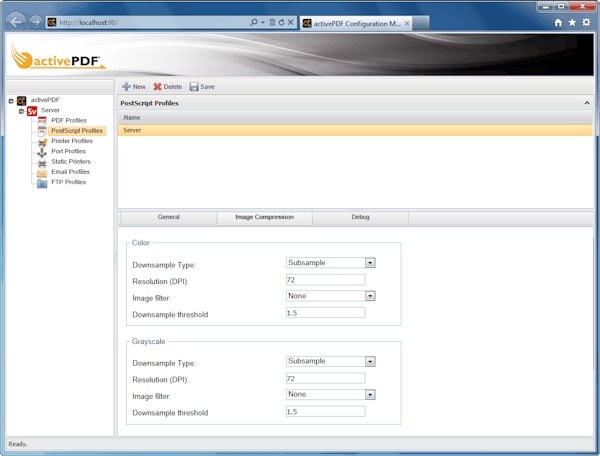600x456 pixels.
Task: Open Color Downsample Type dropdown
Action: tap(370, 263)
